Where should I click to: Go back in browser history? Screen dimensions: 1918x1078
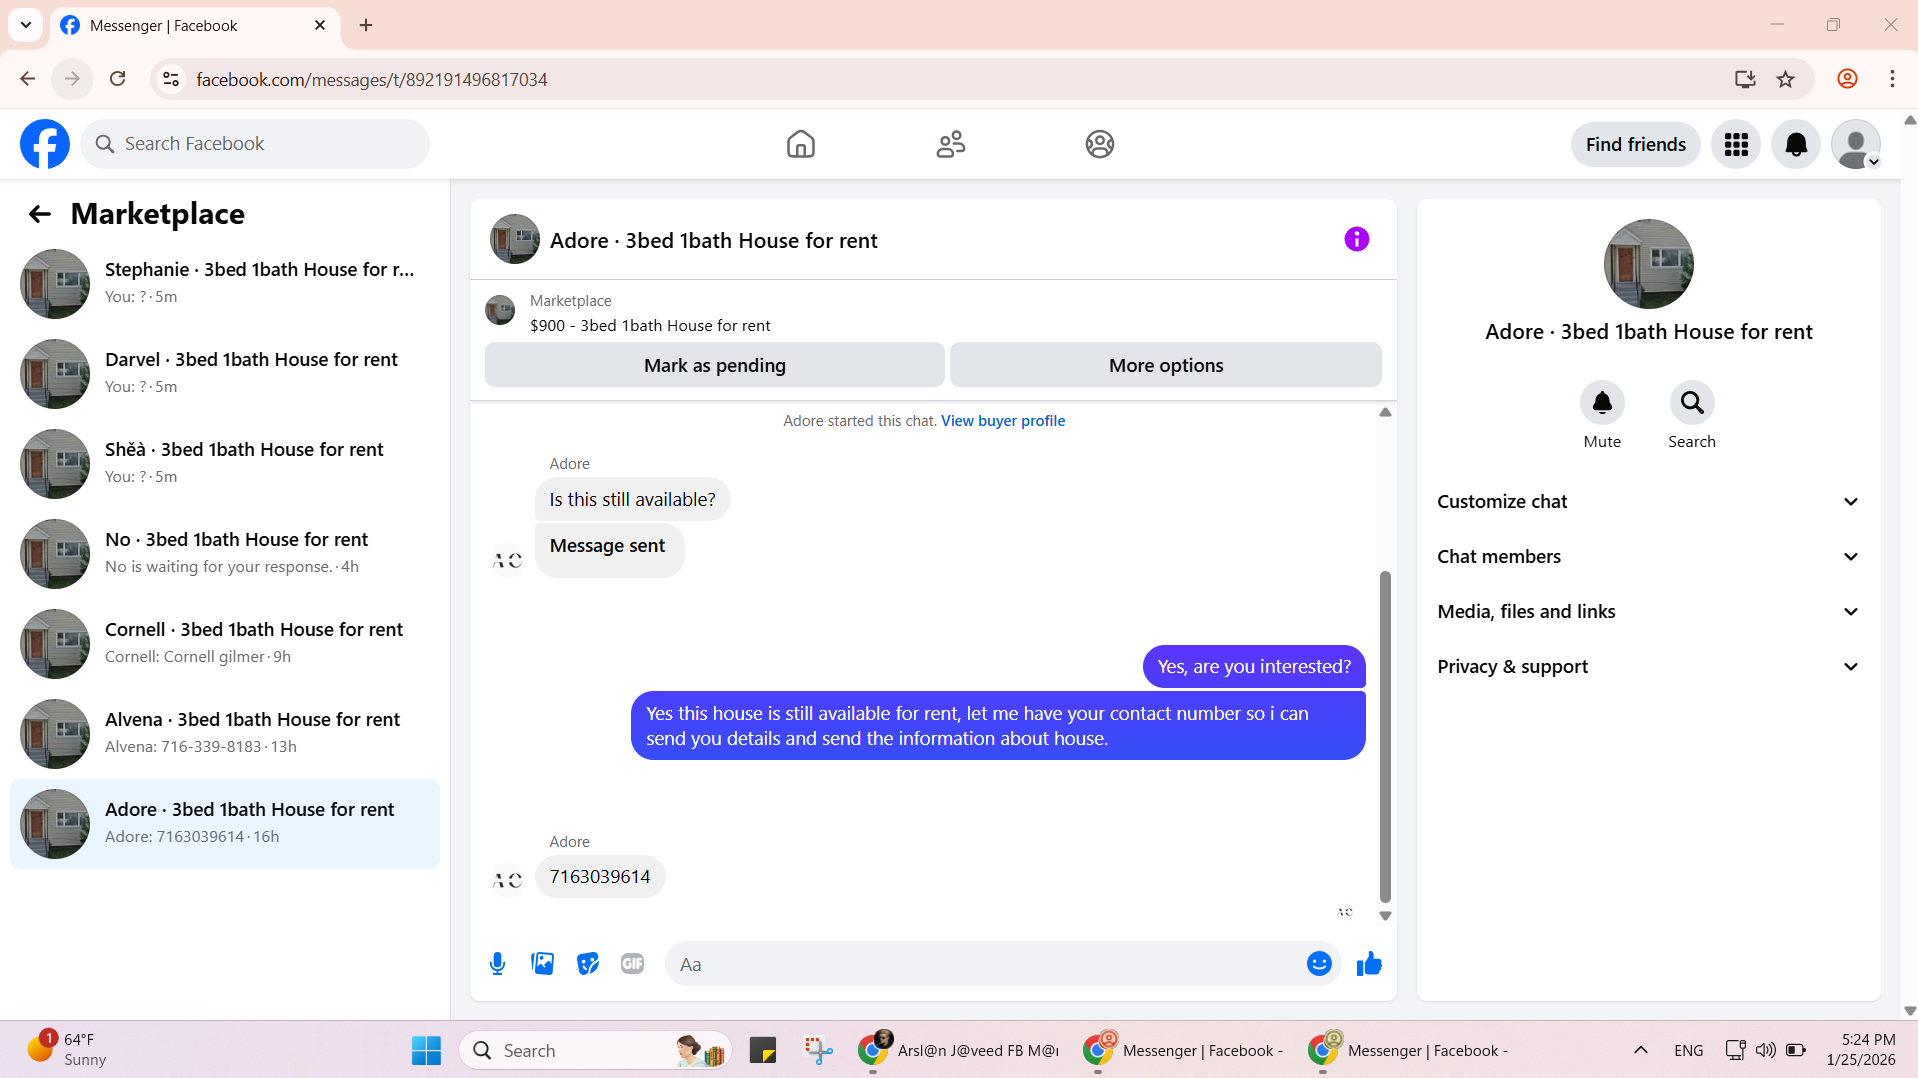click(x=27, y=79)
